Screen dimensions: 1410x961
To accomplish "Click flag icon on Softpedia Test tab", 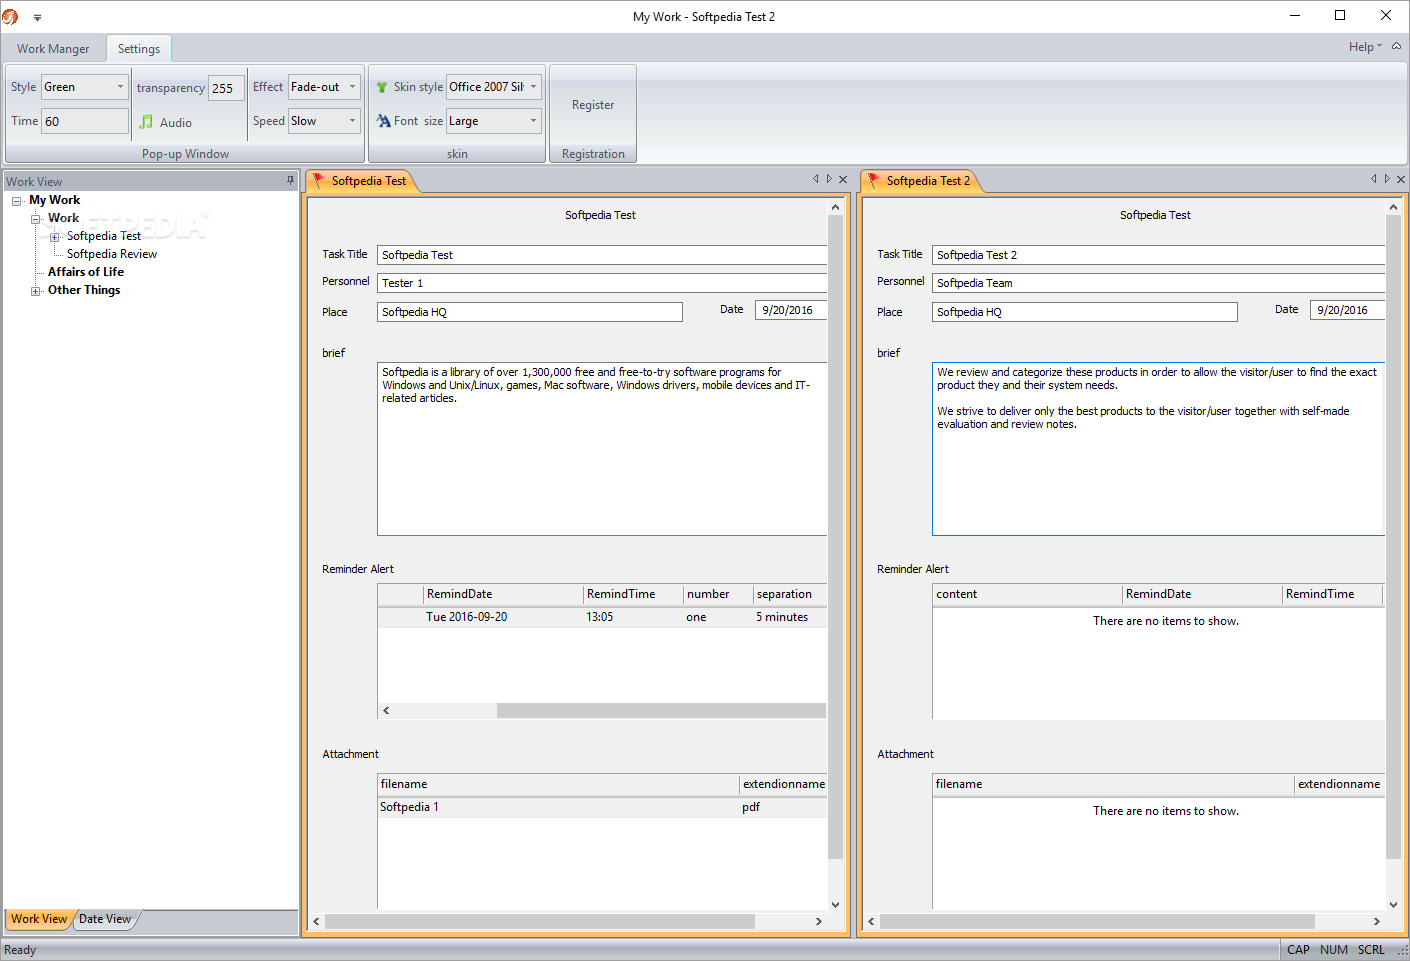I will point(319,180).
